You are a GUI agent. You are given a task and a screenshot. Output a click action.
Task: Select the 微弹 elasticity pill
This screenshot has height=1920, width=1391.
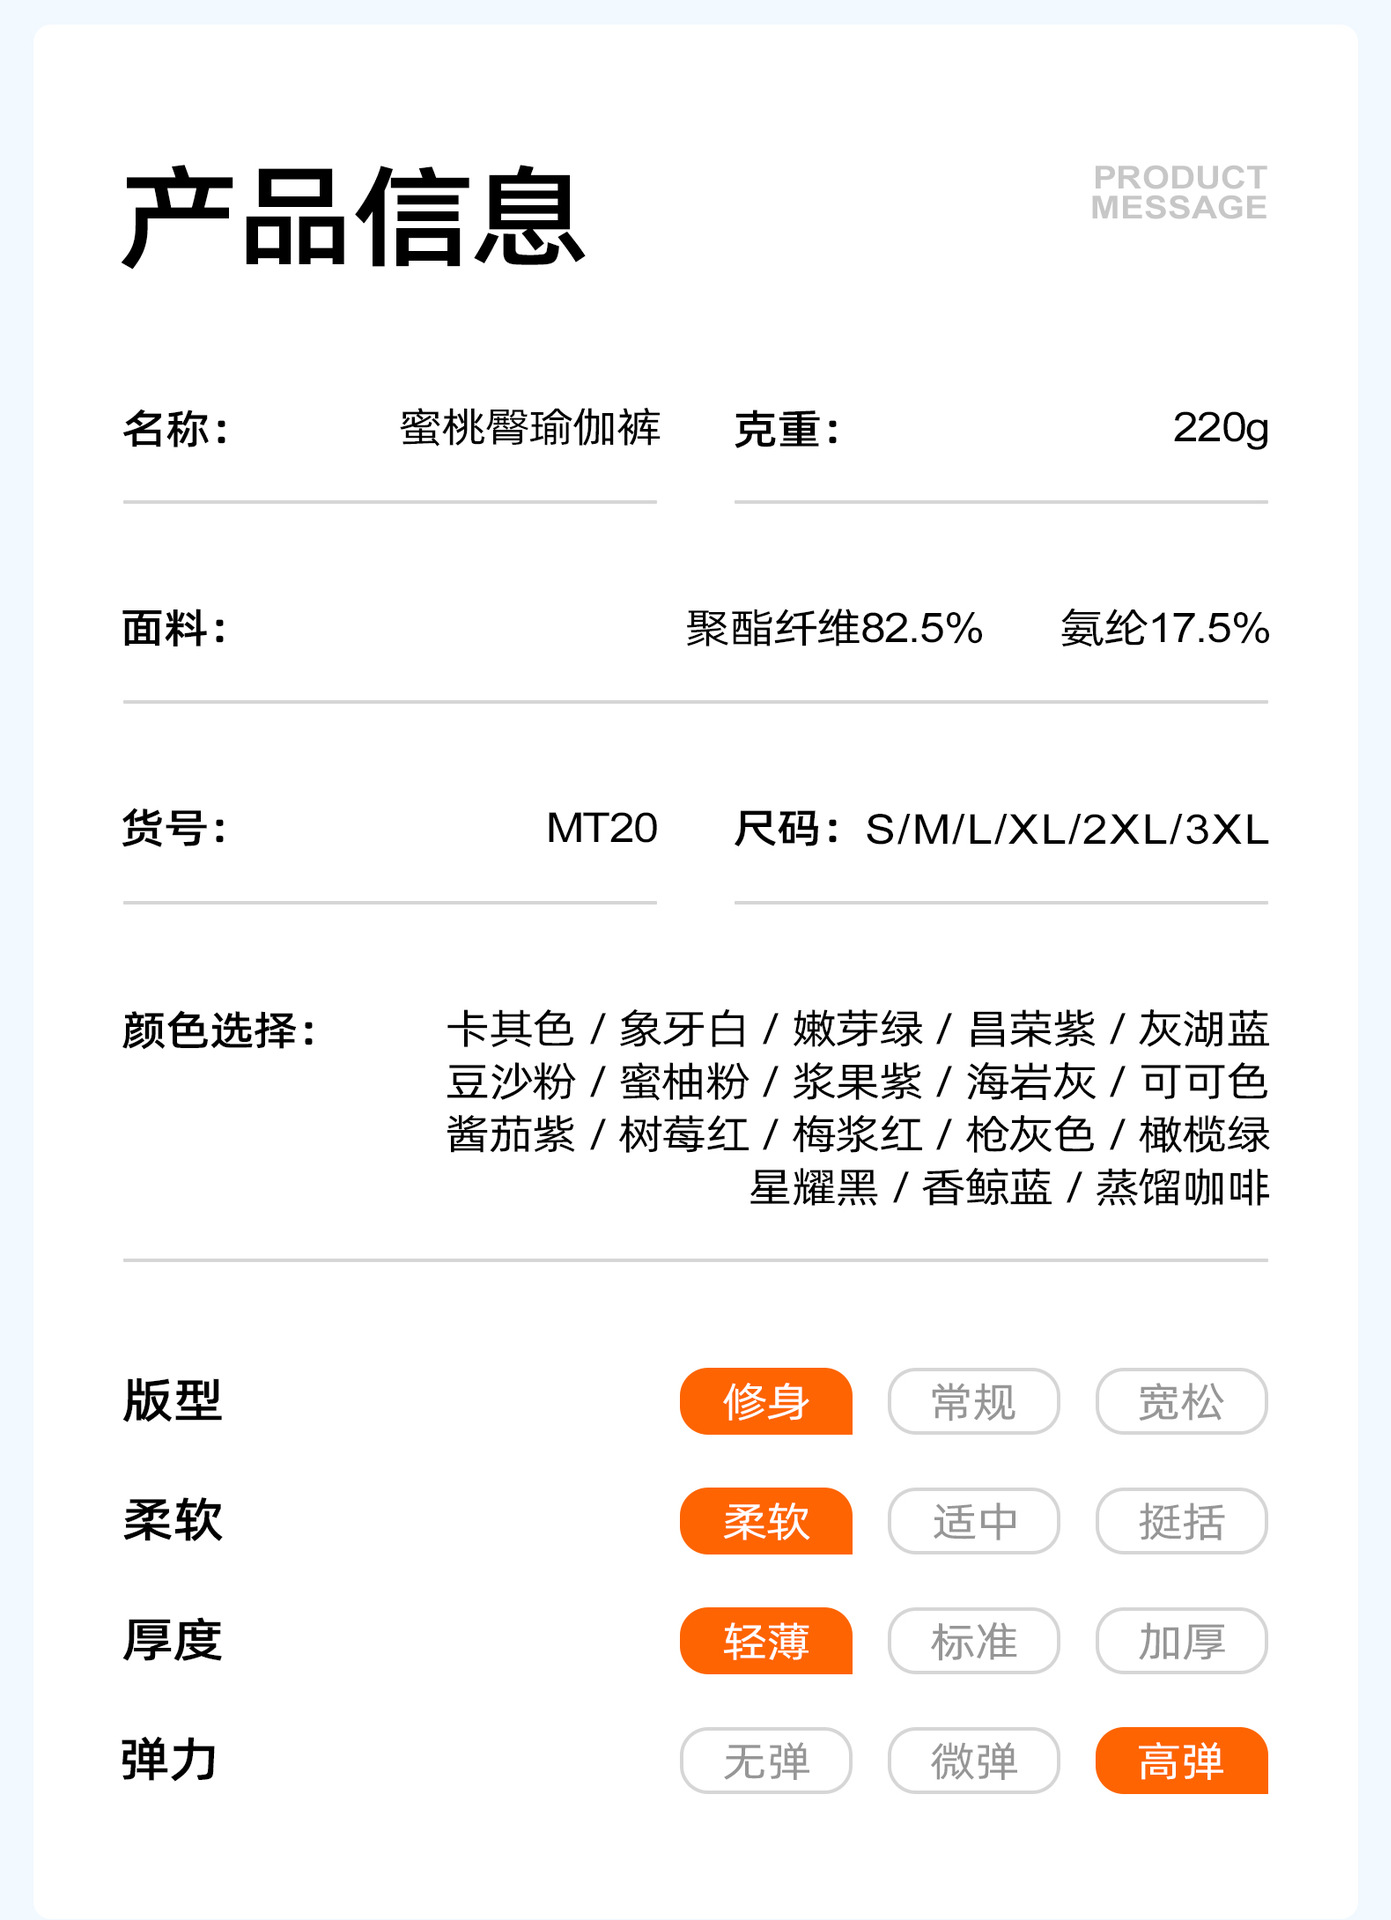coord(973,1761)
